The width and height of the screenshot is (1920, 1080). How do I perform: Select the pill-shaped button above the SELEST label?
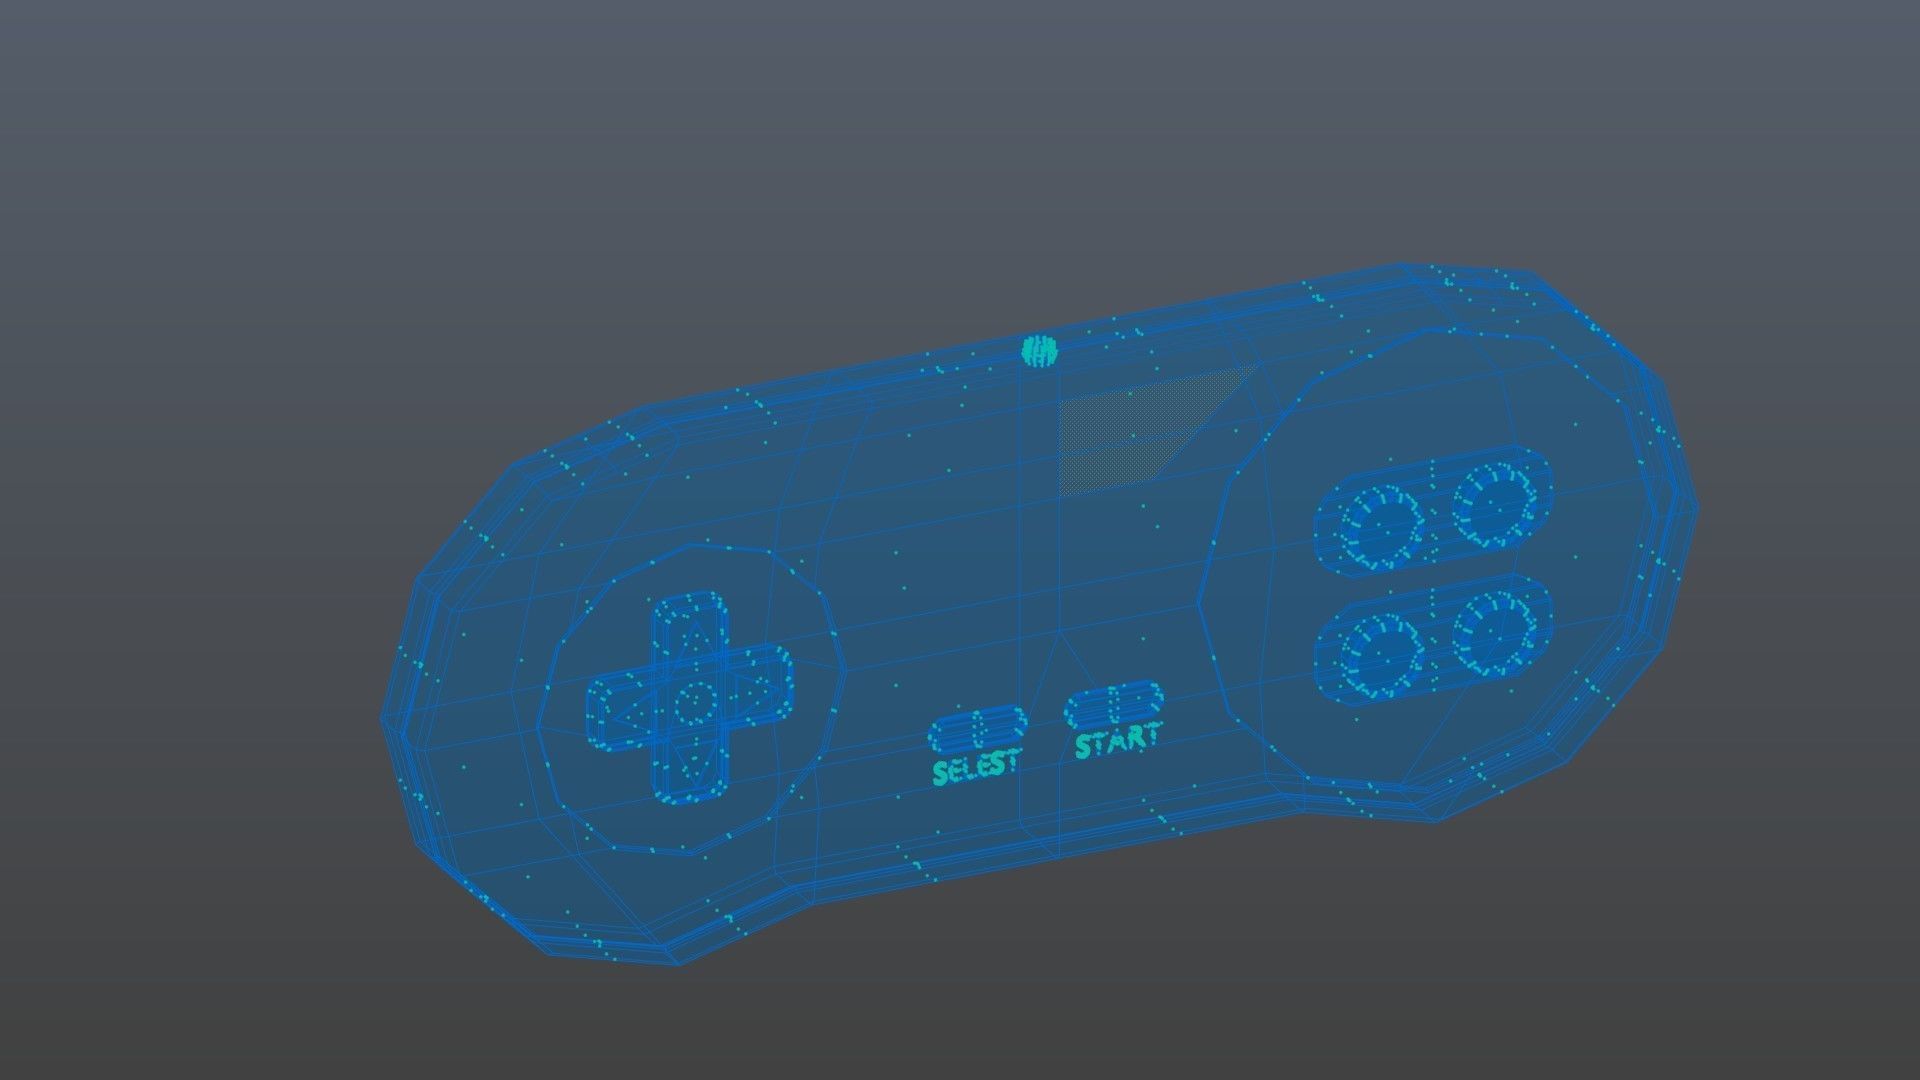point(978,729)
